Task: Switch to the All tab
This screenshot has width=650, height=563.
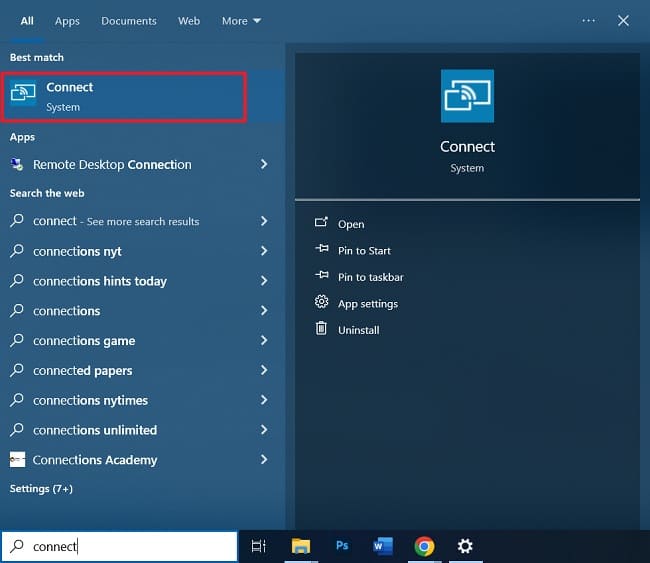Action: tap(27, 21)
